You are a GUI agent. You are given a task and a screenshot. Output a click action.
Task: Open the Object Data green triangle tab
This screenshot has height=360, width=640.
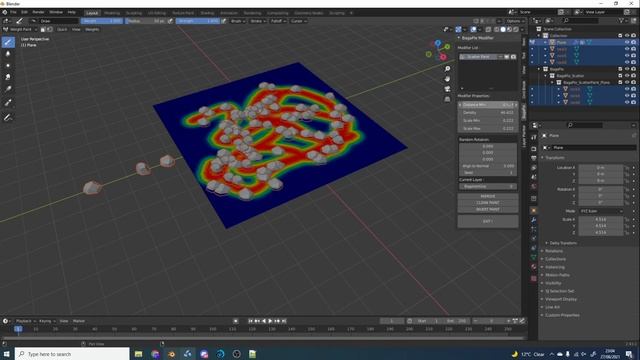534,257
